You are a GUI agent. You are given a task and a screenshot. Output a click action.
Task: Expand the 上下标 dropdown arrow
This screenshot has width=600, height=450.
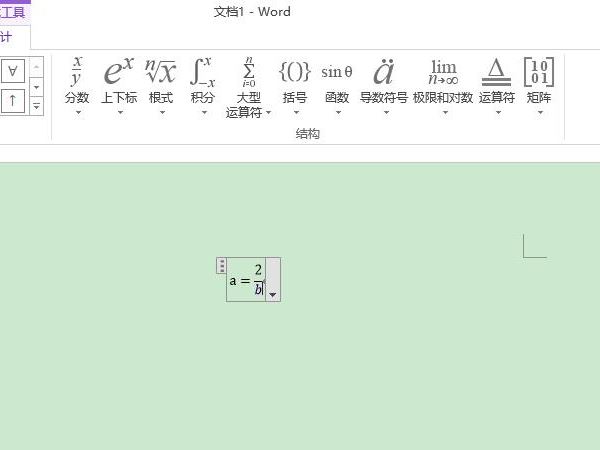(120, 112)
